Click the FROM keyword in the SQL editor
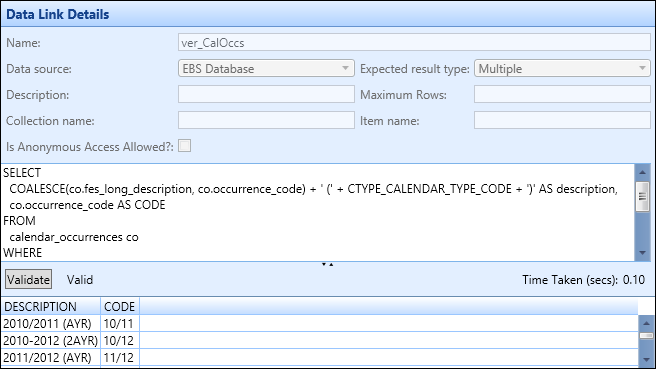 [x=19, y=220]
